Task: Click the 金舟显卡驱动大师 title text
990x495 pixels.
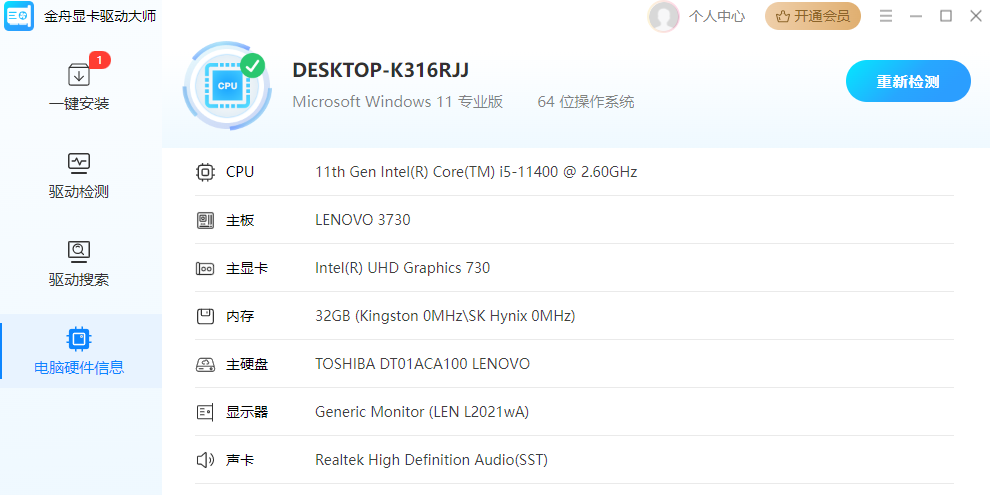Action: (x=100, y=16)
